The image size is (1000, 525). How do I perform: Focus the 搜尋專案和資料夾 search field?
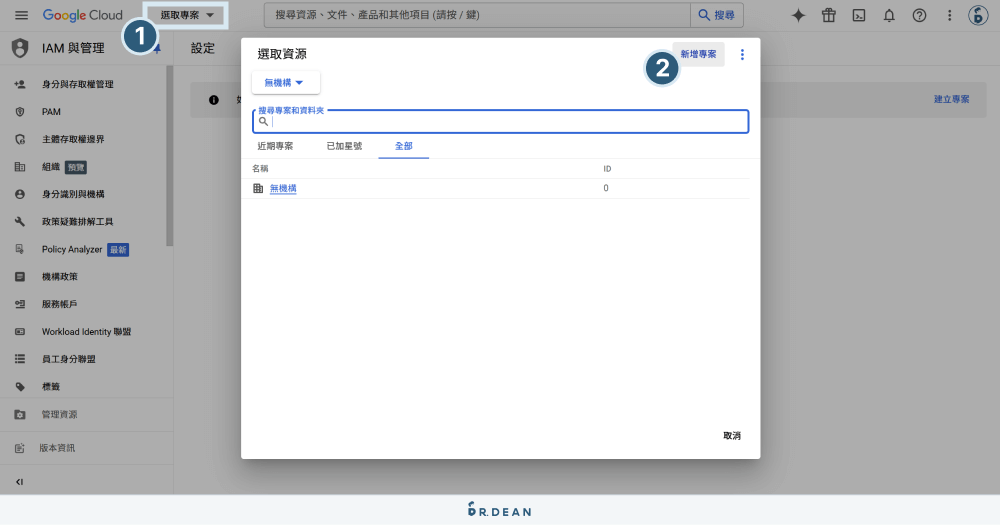pos(501,121)
